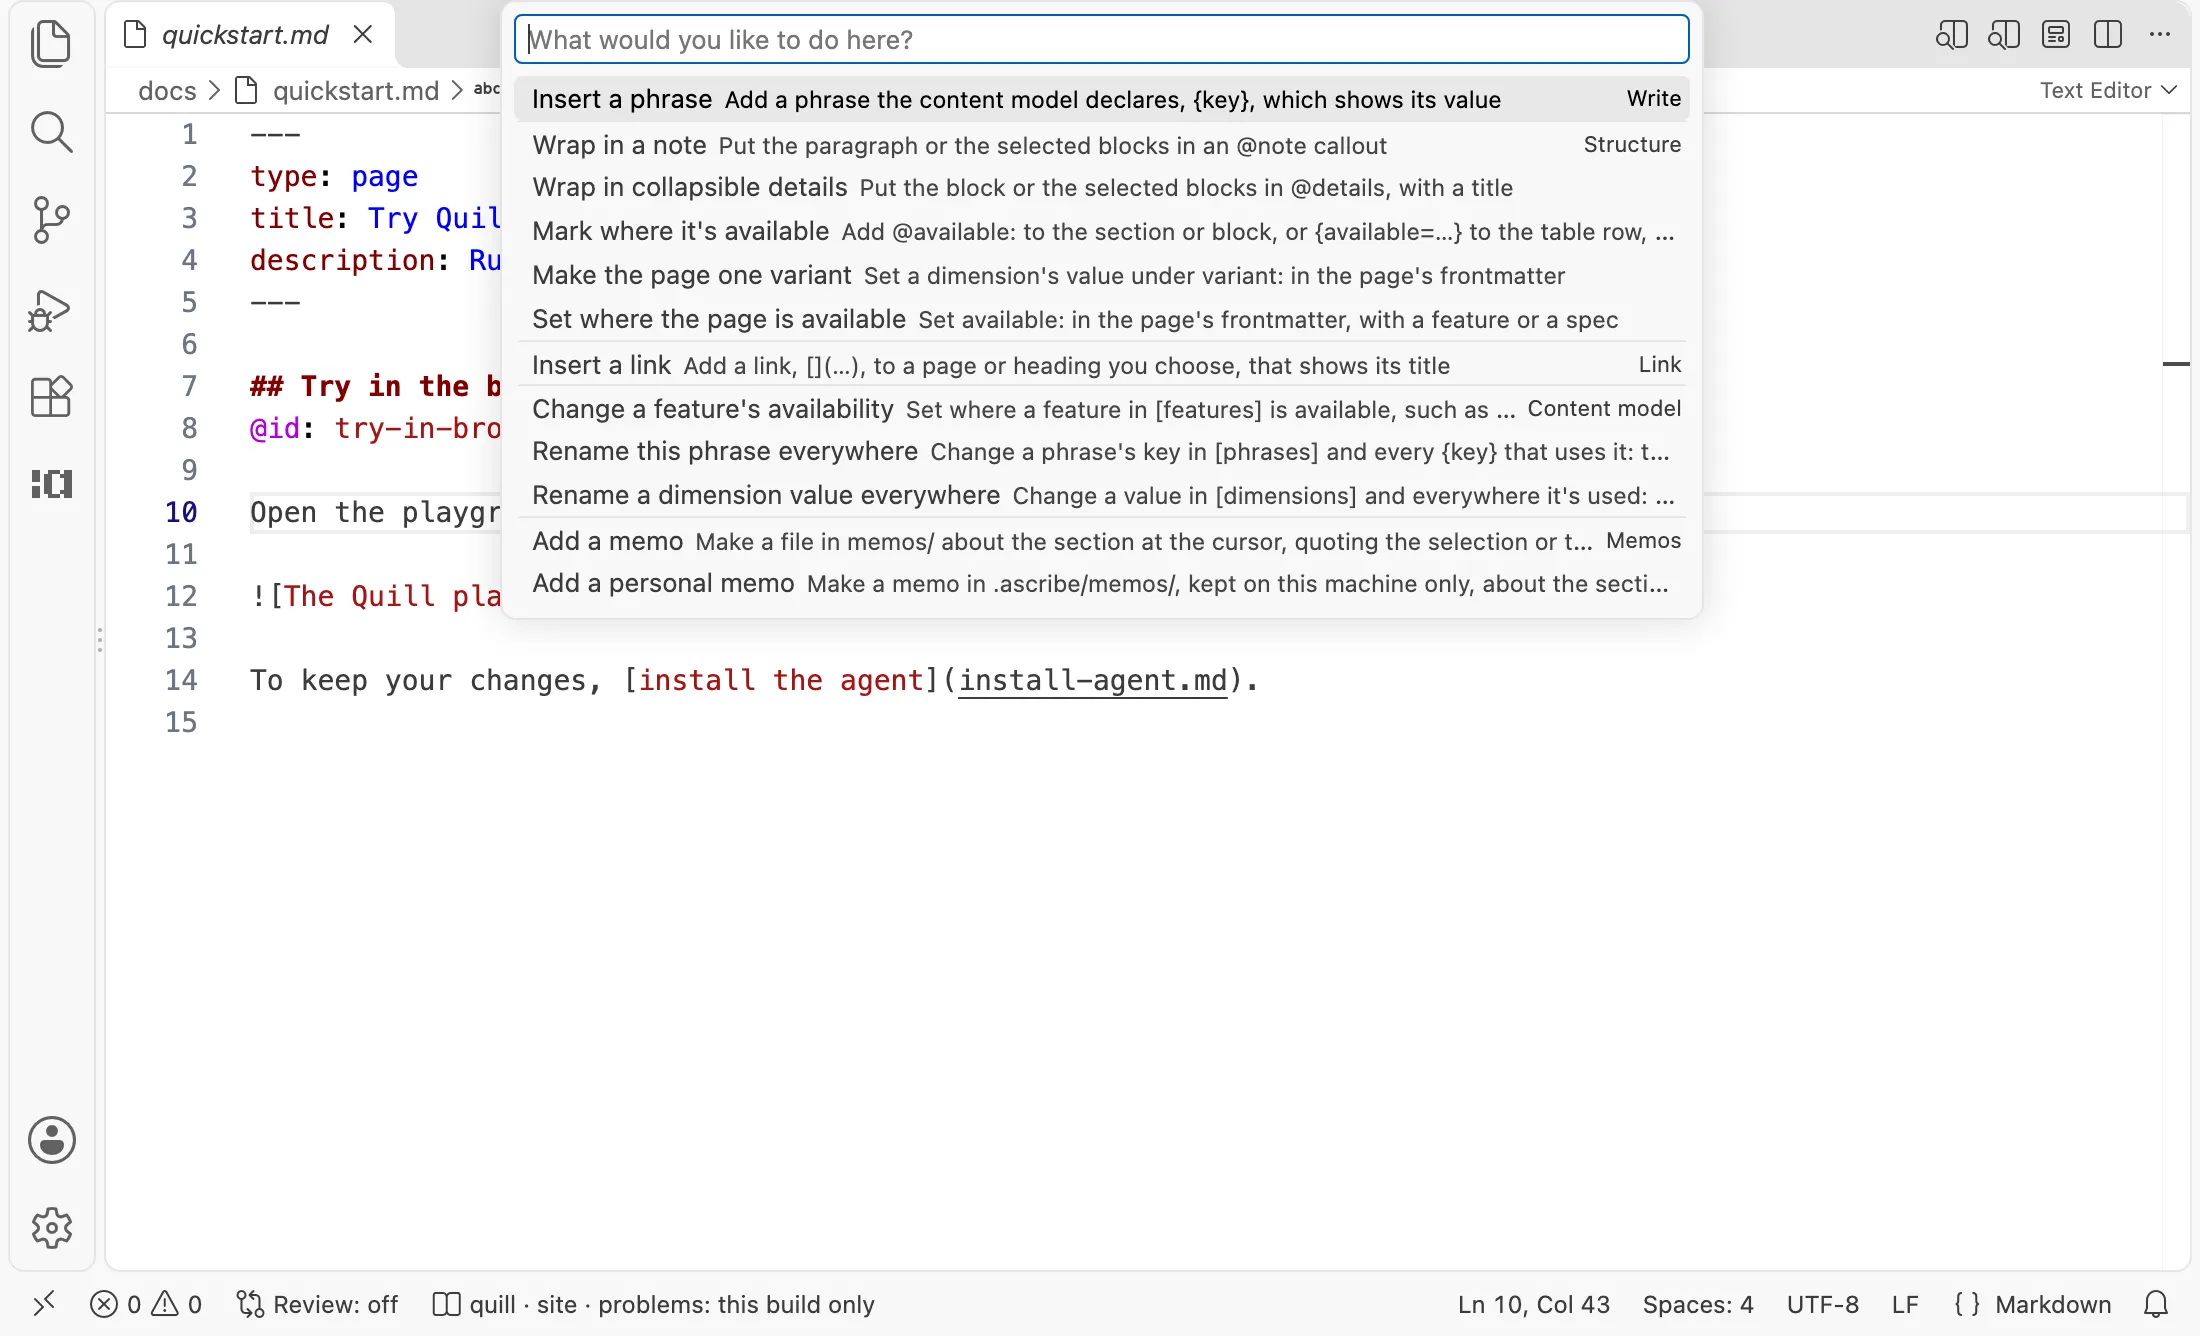Open the editor More Actions ellipsis
2200x1336 pixels.
[2160, 36]
